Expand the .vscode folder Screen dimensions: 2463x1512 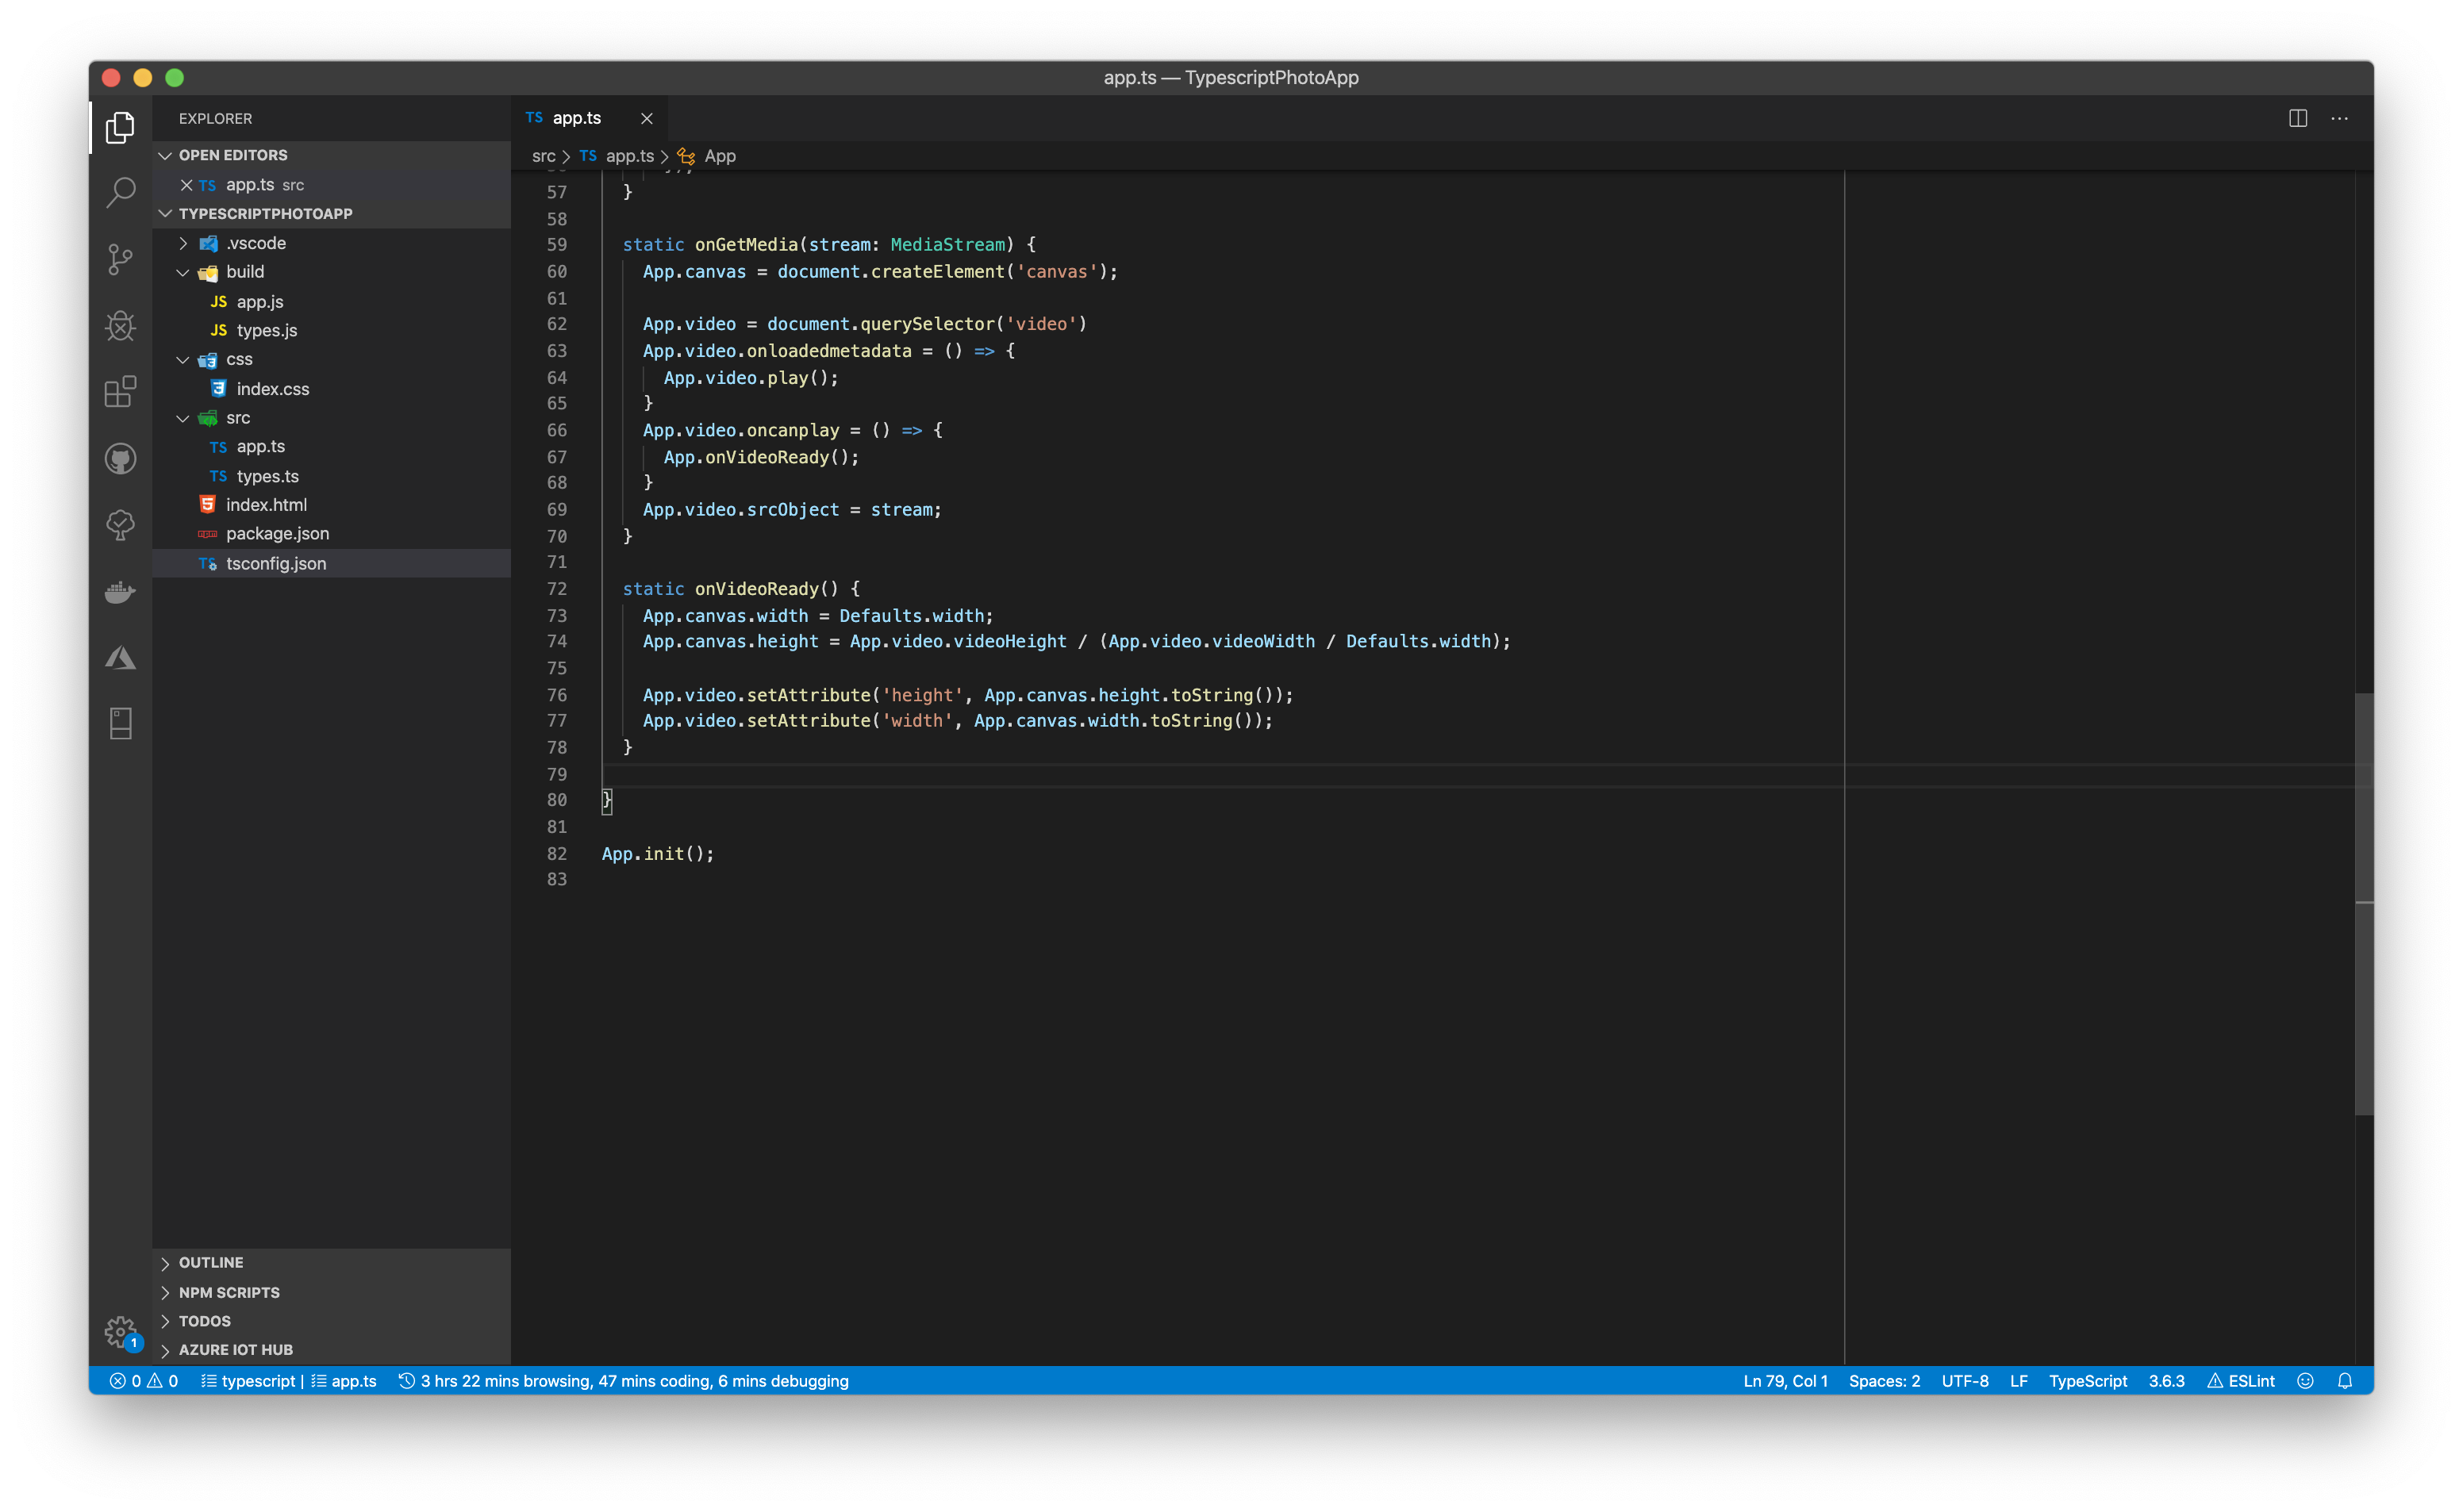[255, 243]
